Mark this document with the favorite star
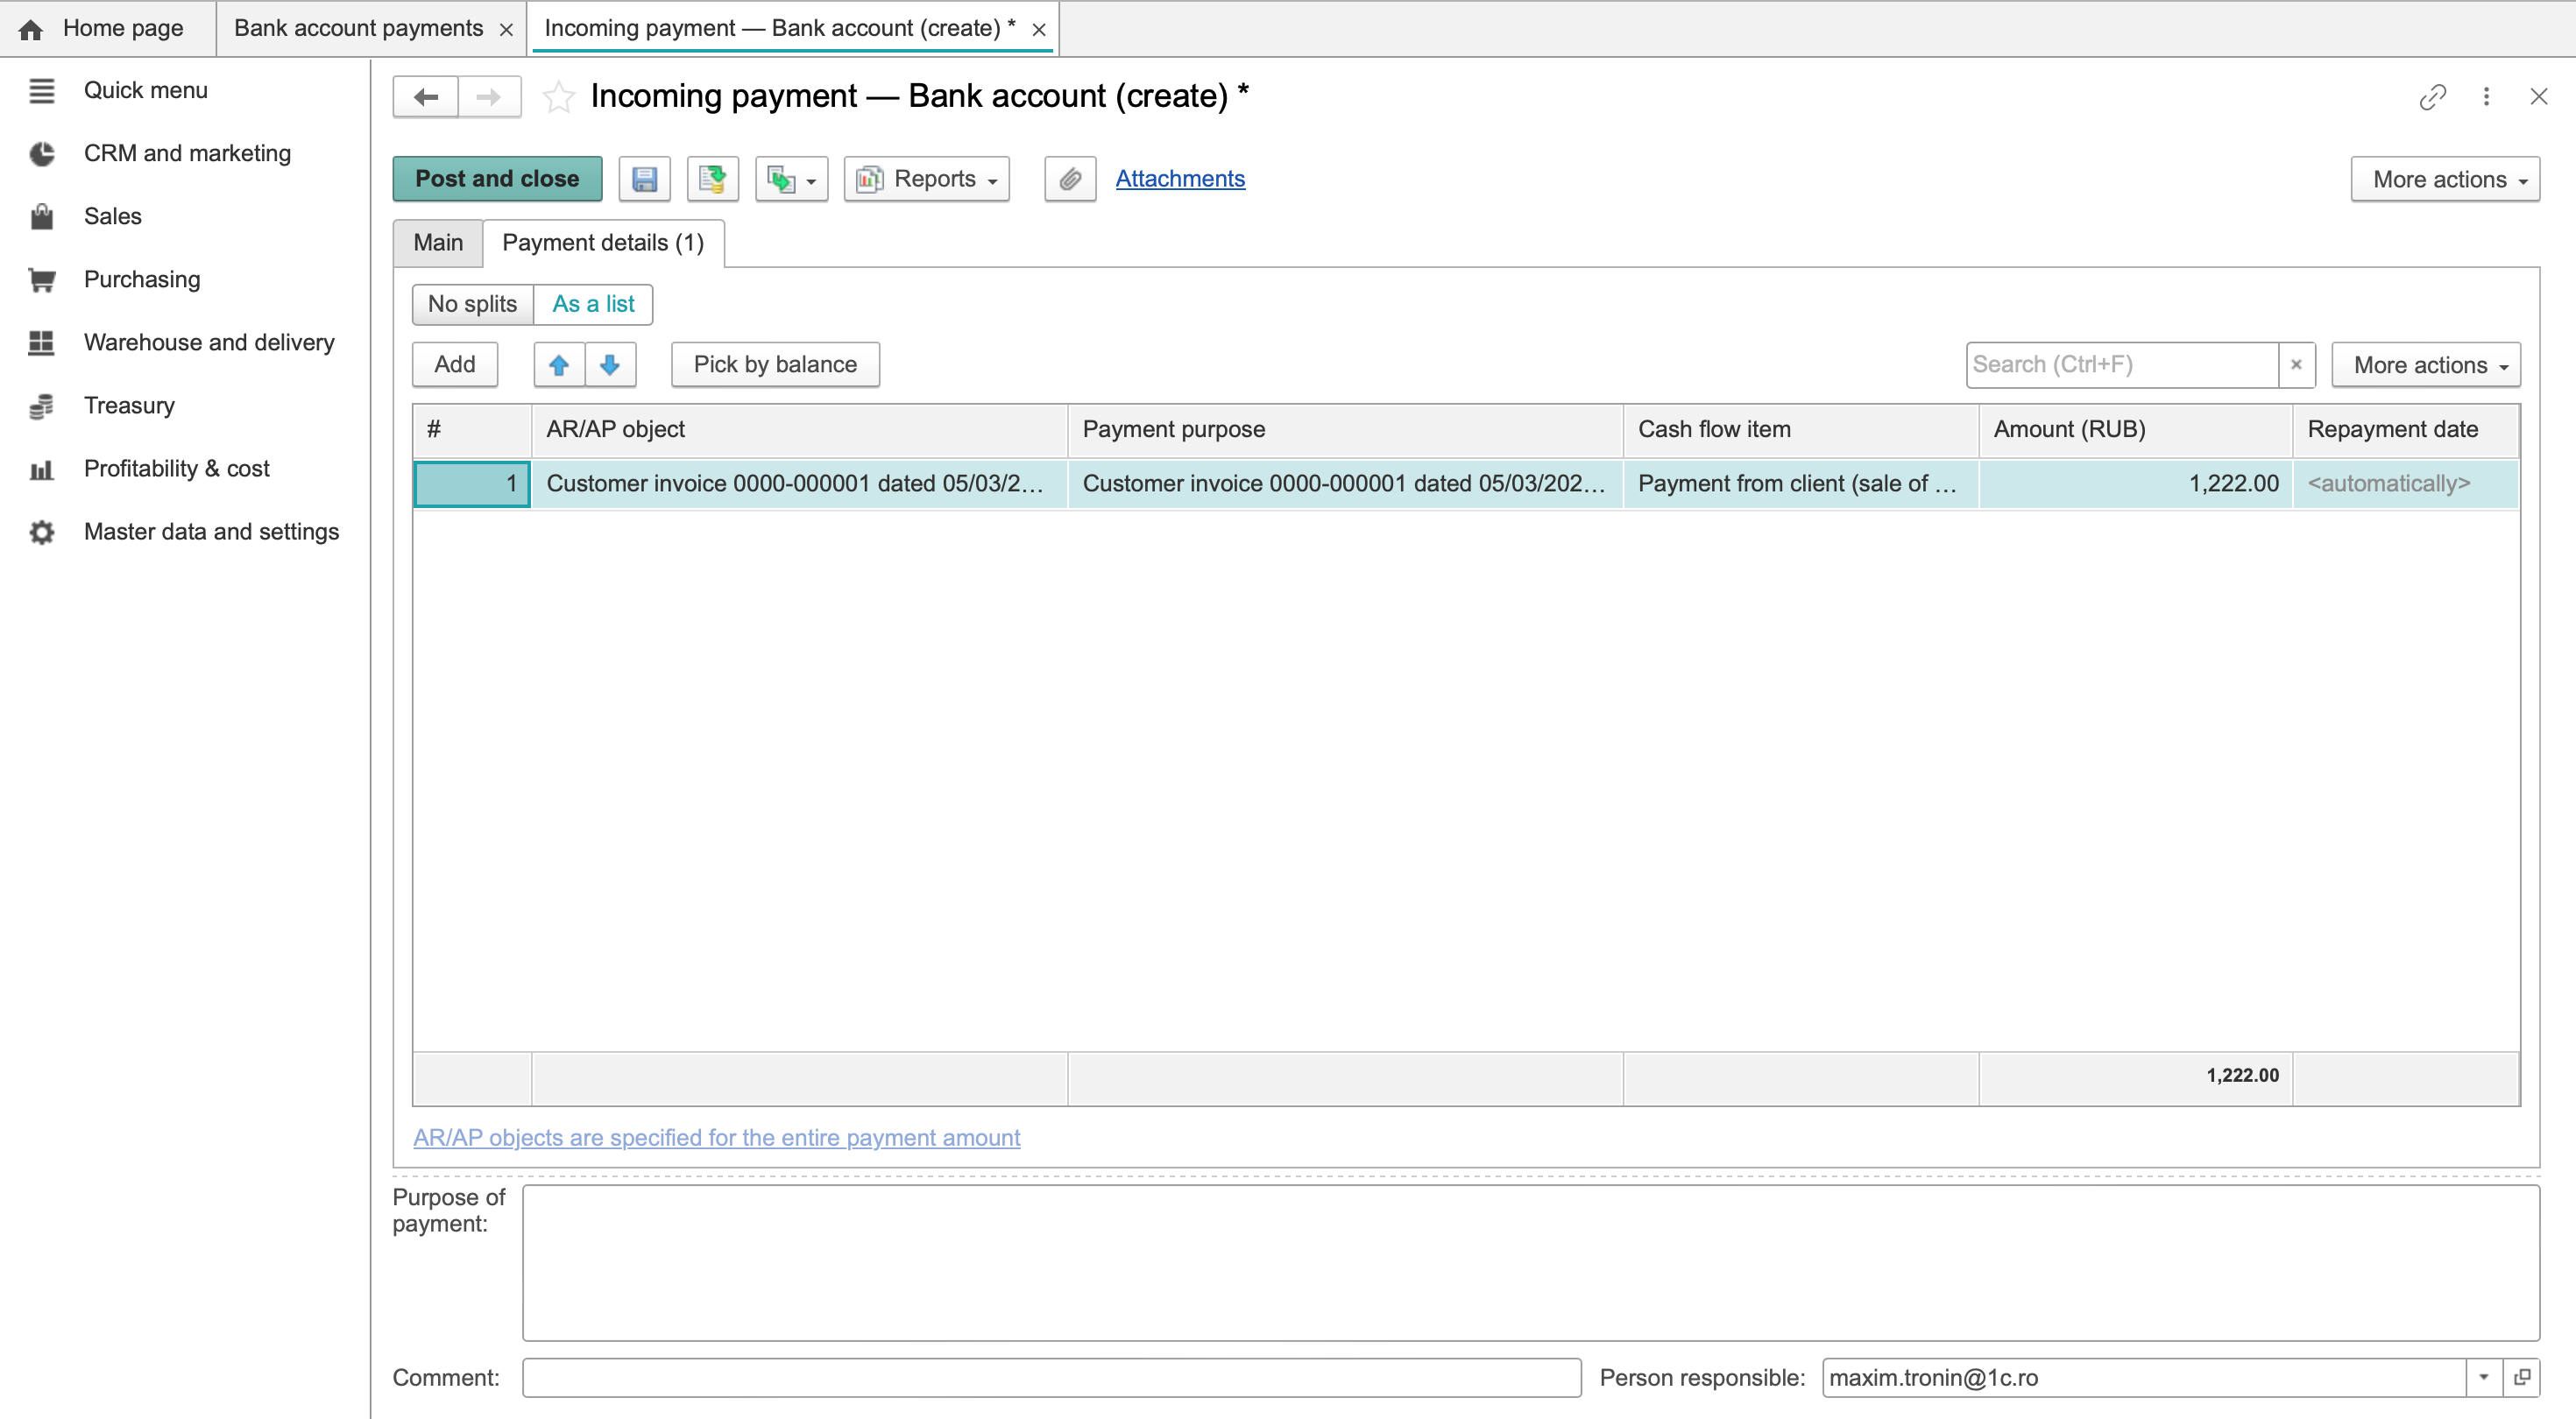The image size is (2576, 1419). point(558,97)
